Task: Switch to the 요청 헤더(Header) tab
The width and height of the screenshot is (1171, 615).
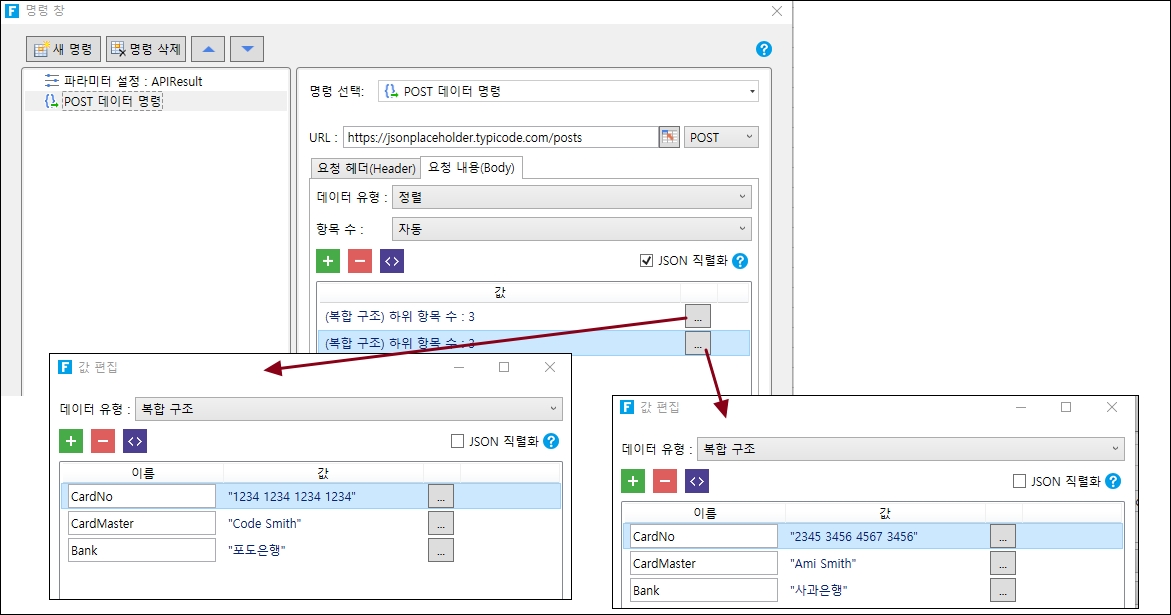Action: click(x=366, y=168)
